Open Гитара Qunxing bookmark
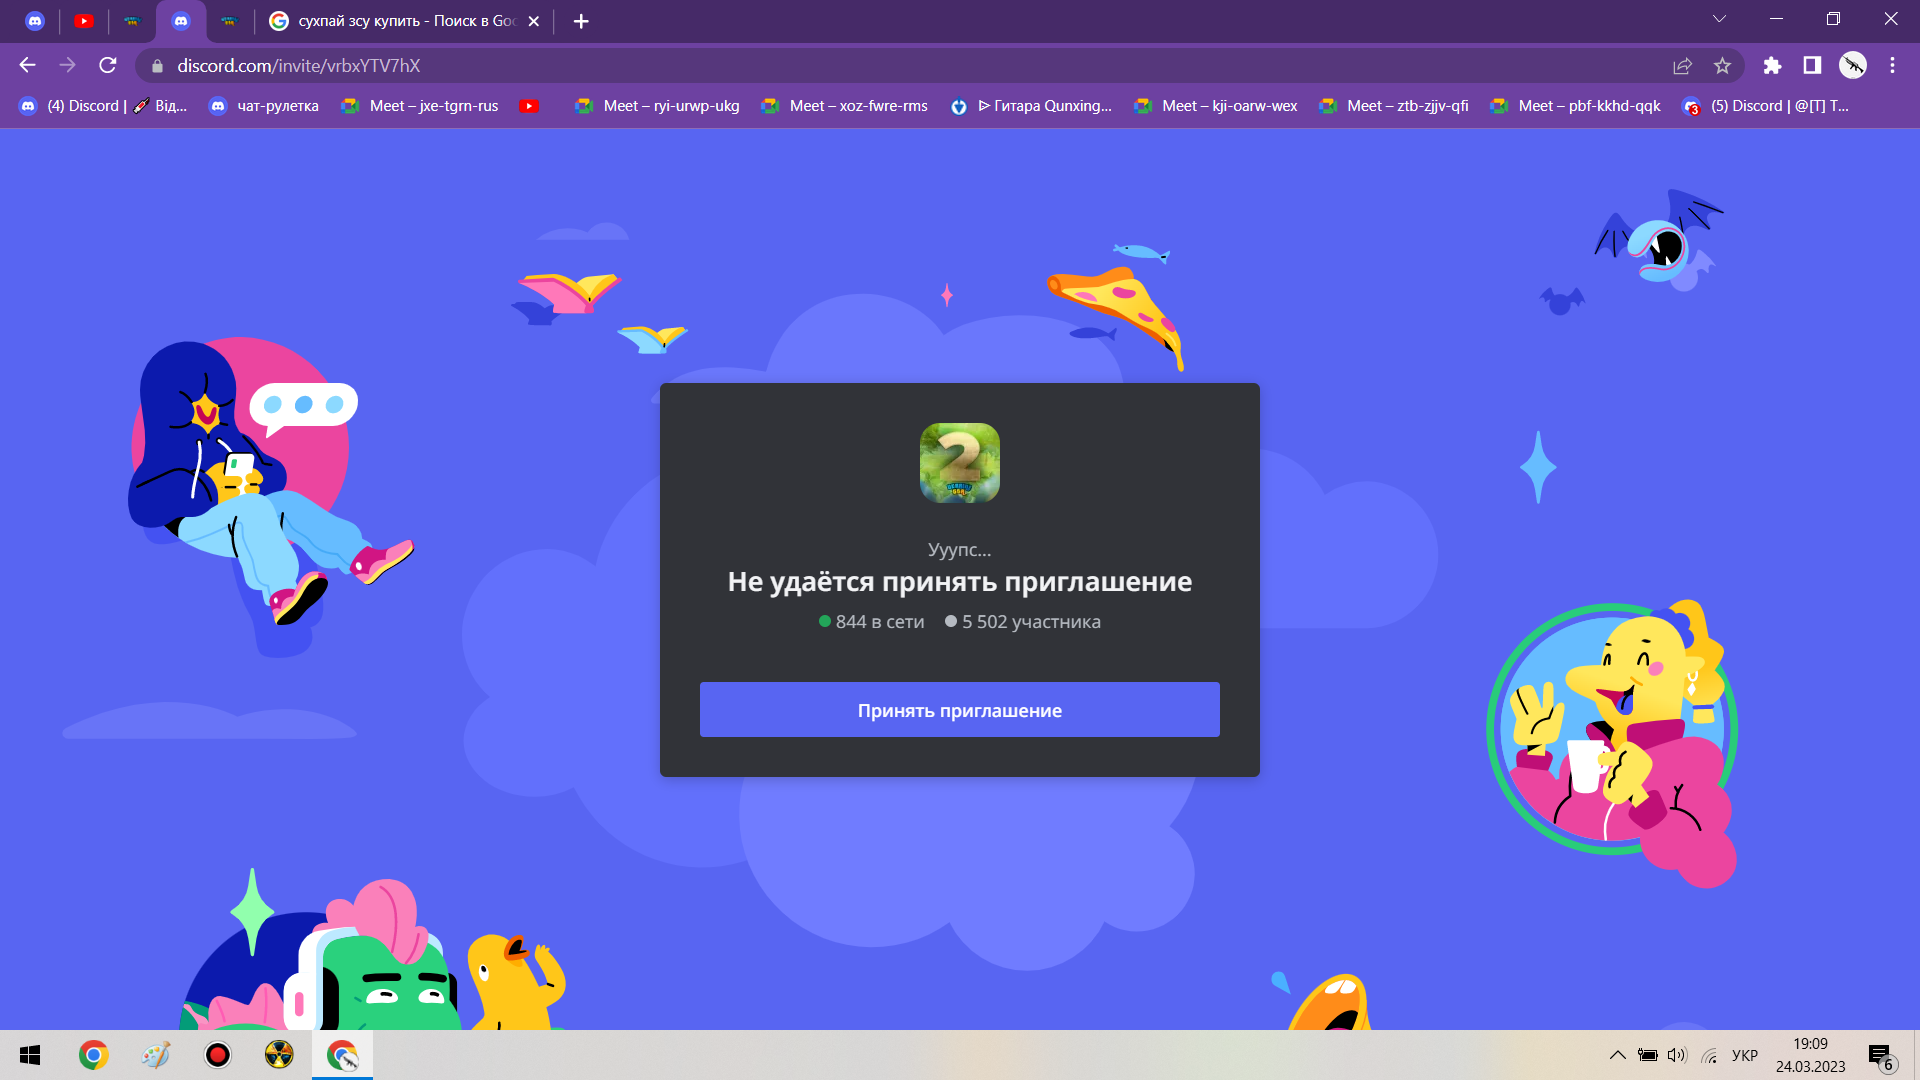1920x1080 pixels. coord(1031,106)
